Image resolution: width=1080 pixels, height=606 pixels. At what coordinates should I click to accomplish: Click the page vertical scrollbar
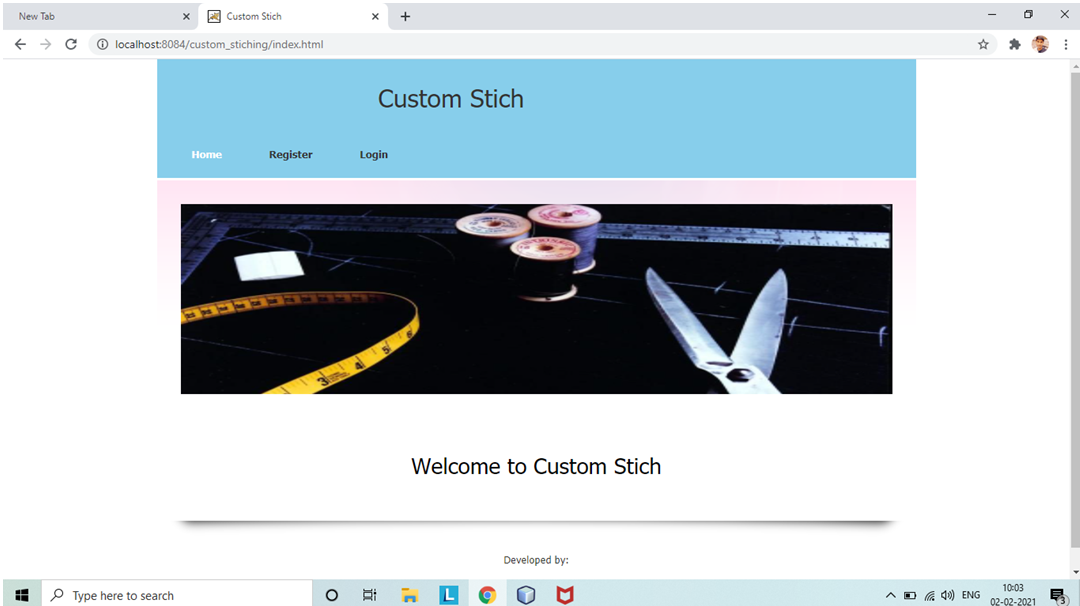tap(1075, 310)
